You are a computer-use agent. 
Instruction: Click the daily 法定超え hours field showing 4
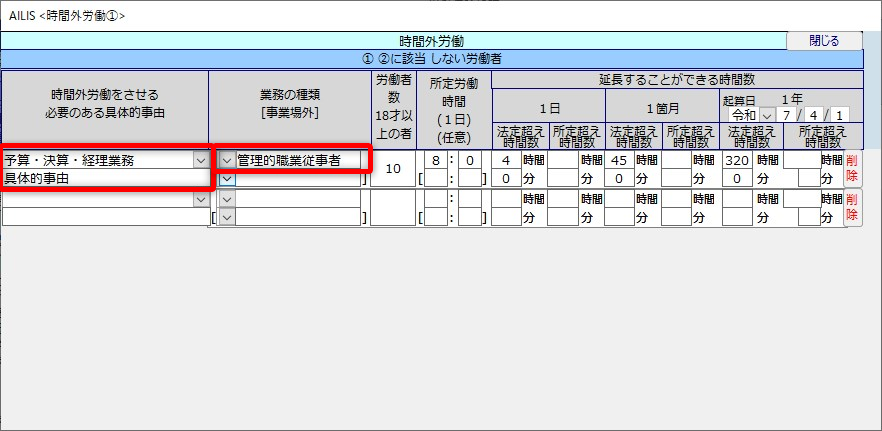[506, 160]
